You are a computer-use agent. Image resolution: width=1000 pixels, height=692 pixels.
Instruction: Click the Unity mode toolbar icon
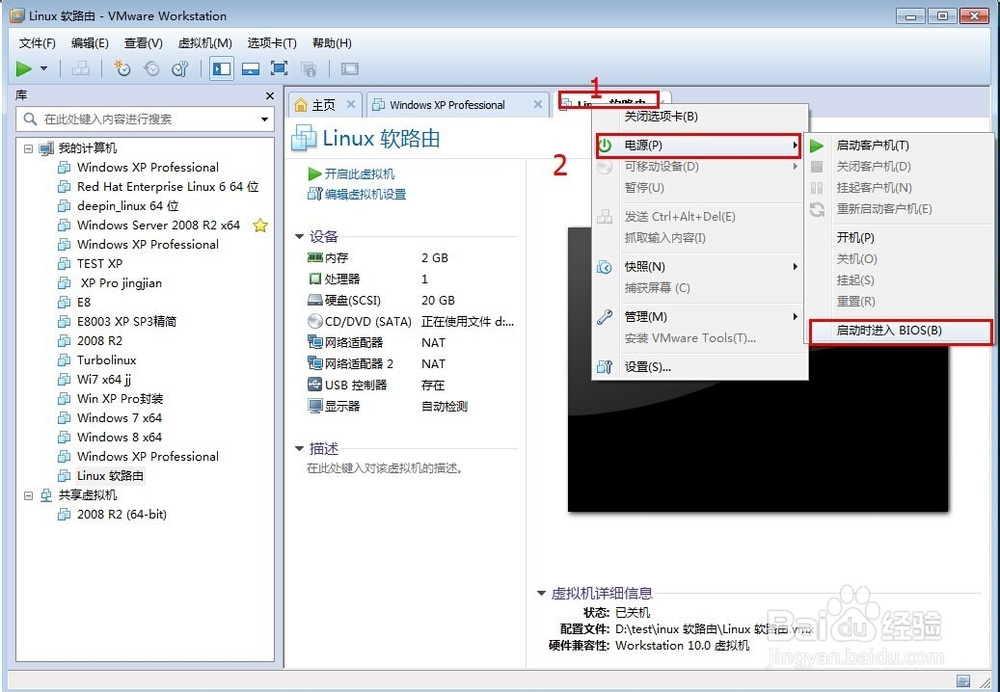pos(309,68)
